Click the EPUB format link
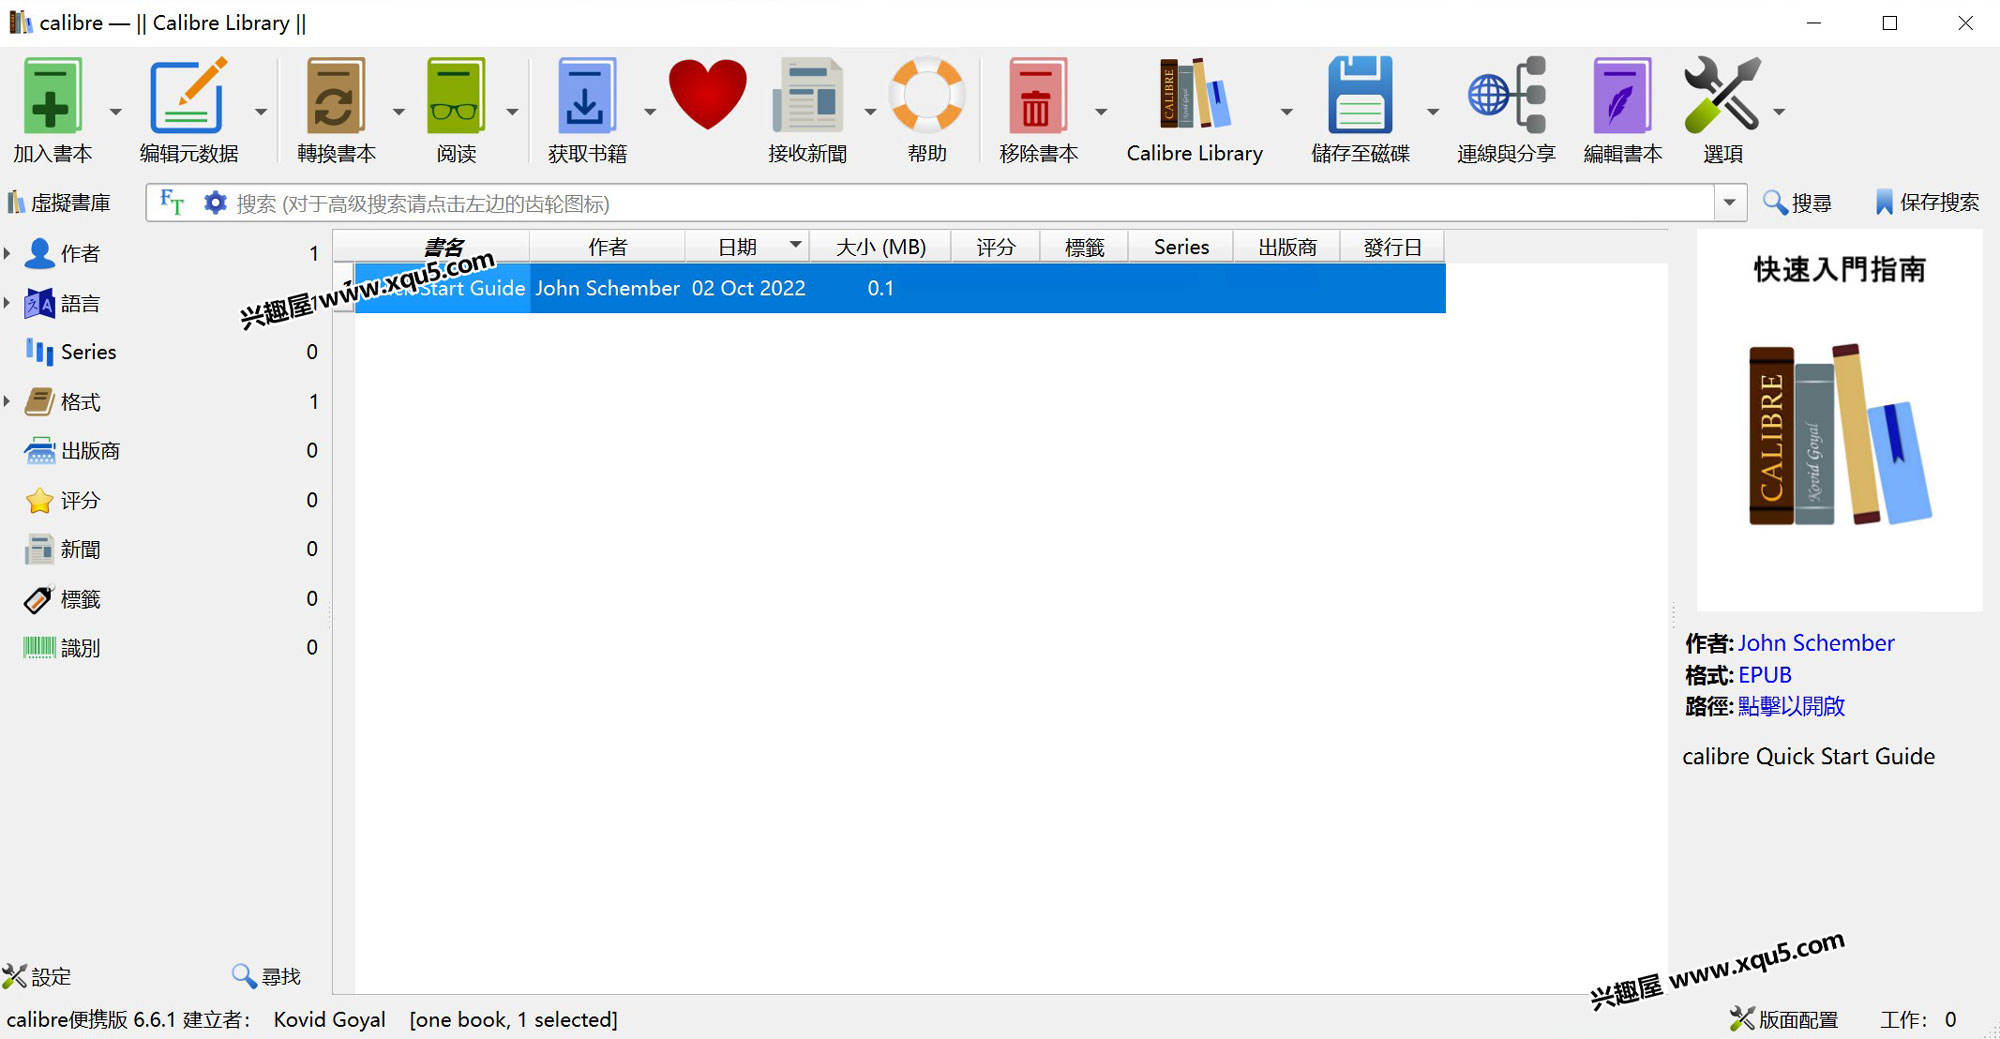This screenshot has height=1039, width=2000. [1765, 675]
